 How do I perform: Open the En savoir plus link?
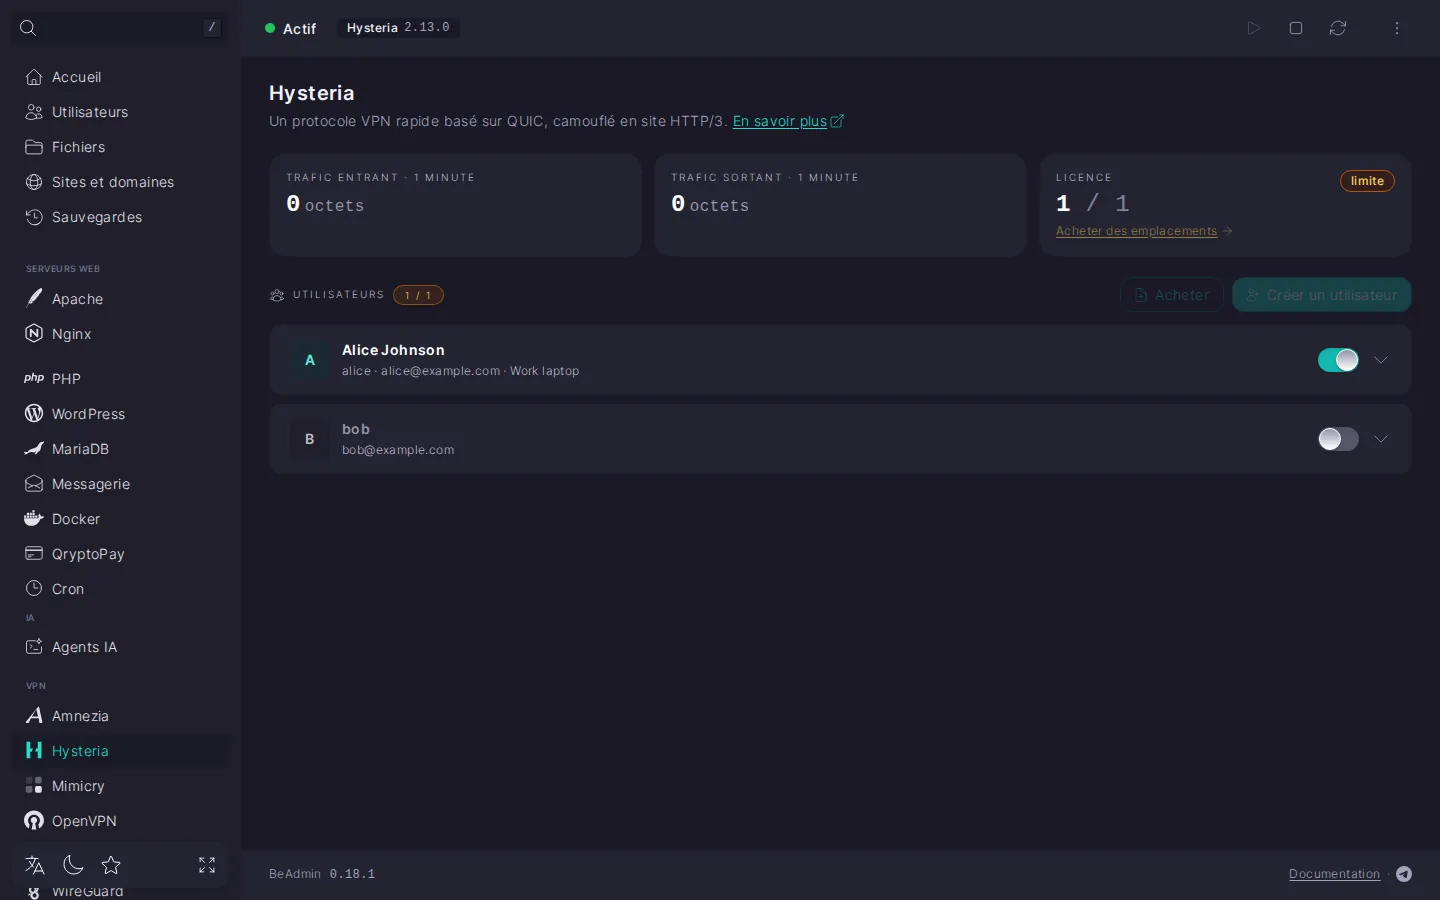pos(788,121)
